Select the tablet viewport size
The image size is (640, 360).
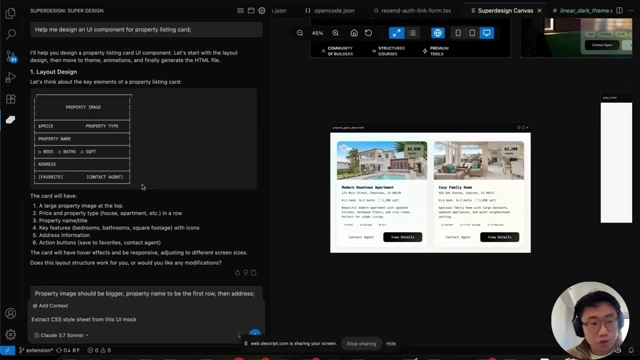(x=472, y=33)
